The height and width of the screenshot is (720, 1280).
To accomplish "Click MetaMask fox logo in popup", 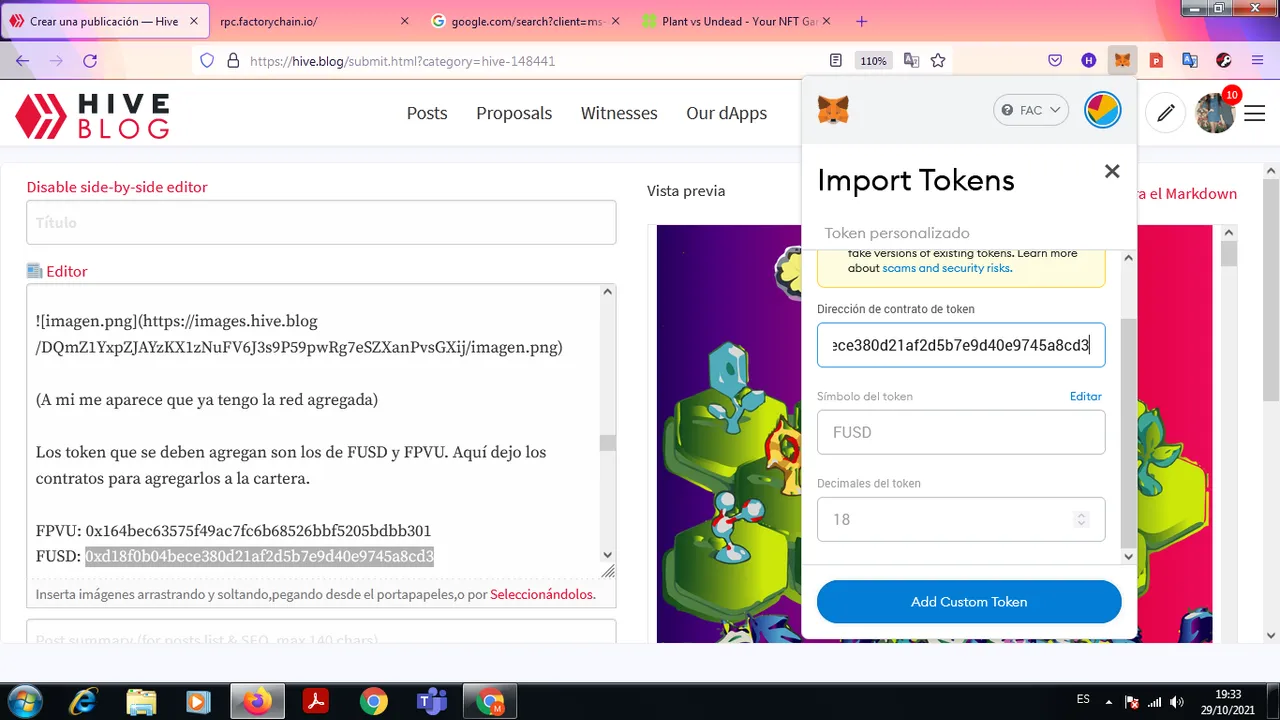I will [833, 110].
